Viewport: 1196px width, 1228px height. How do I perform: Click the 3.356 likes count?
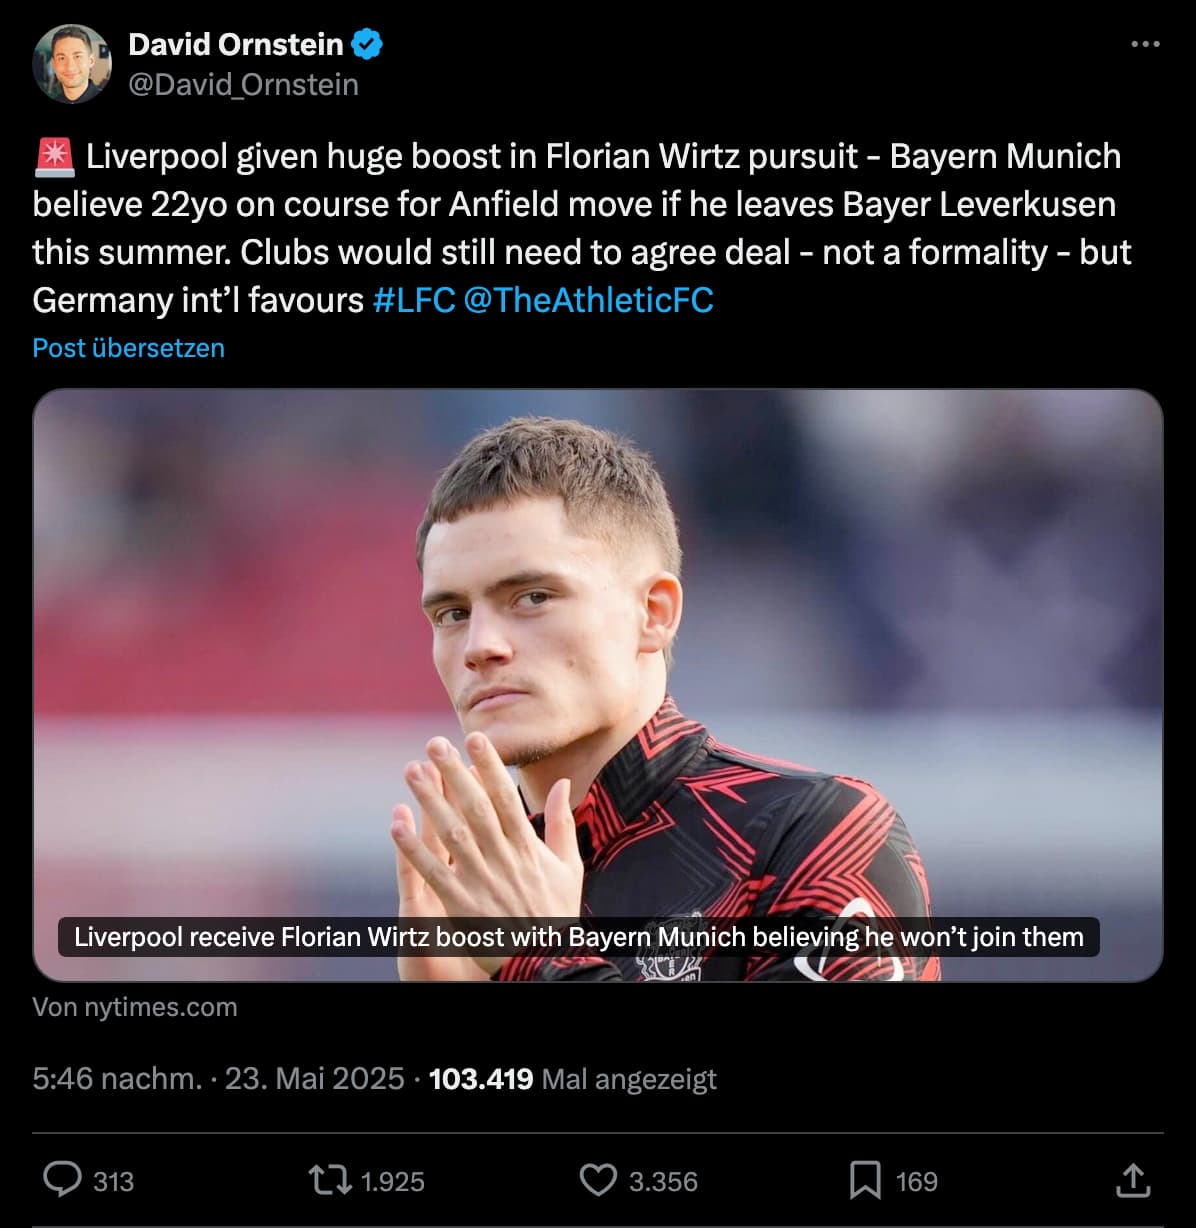pos(663,1182)
